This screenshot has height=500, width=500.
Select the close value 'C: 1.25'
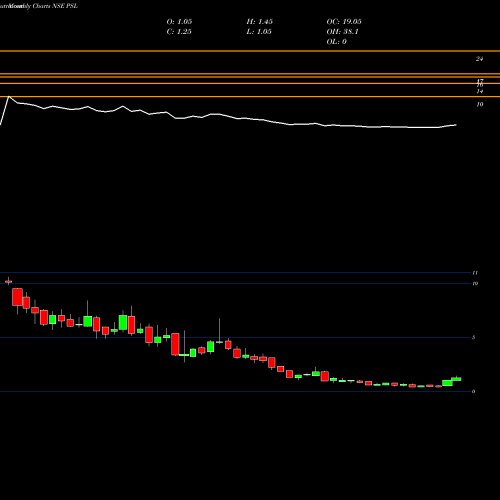tap(179, 31)
